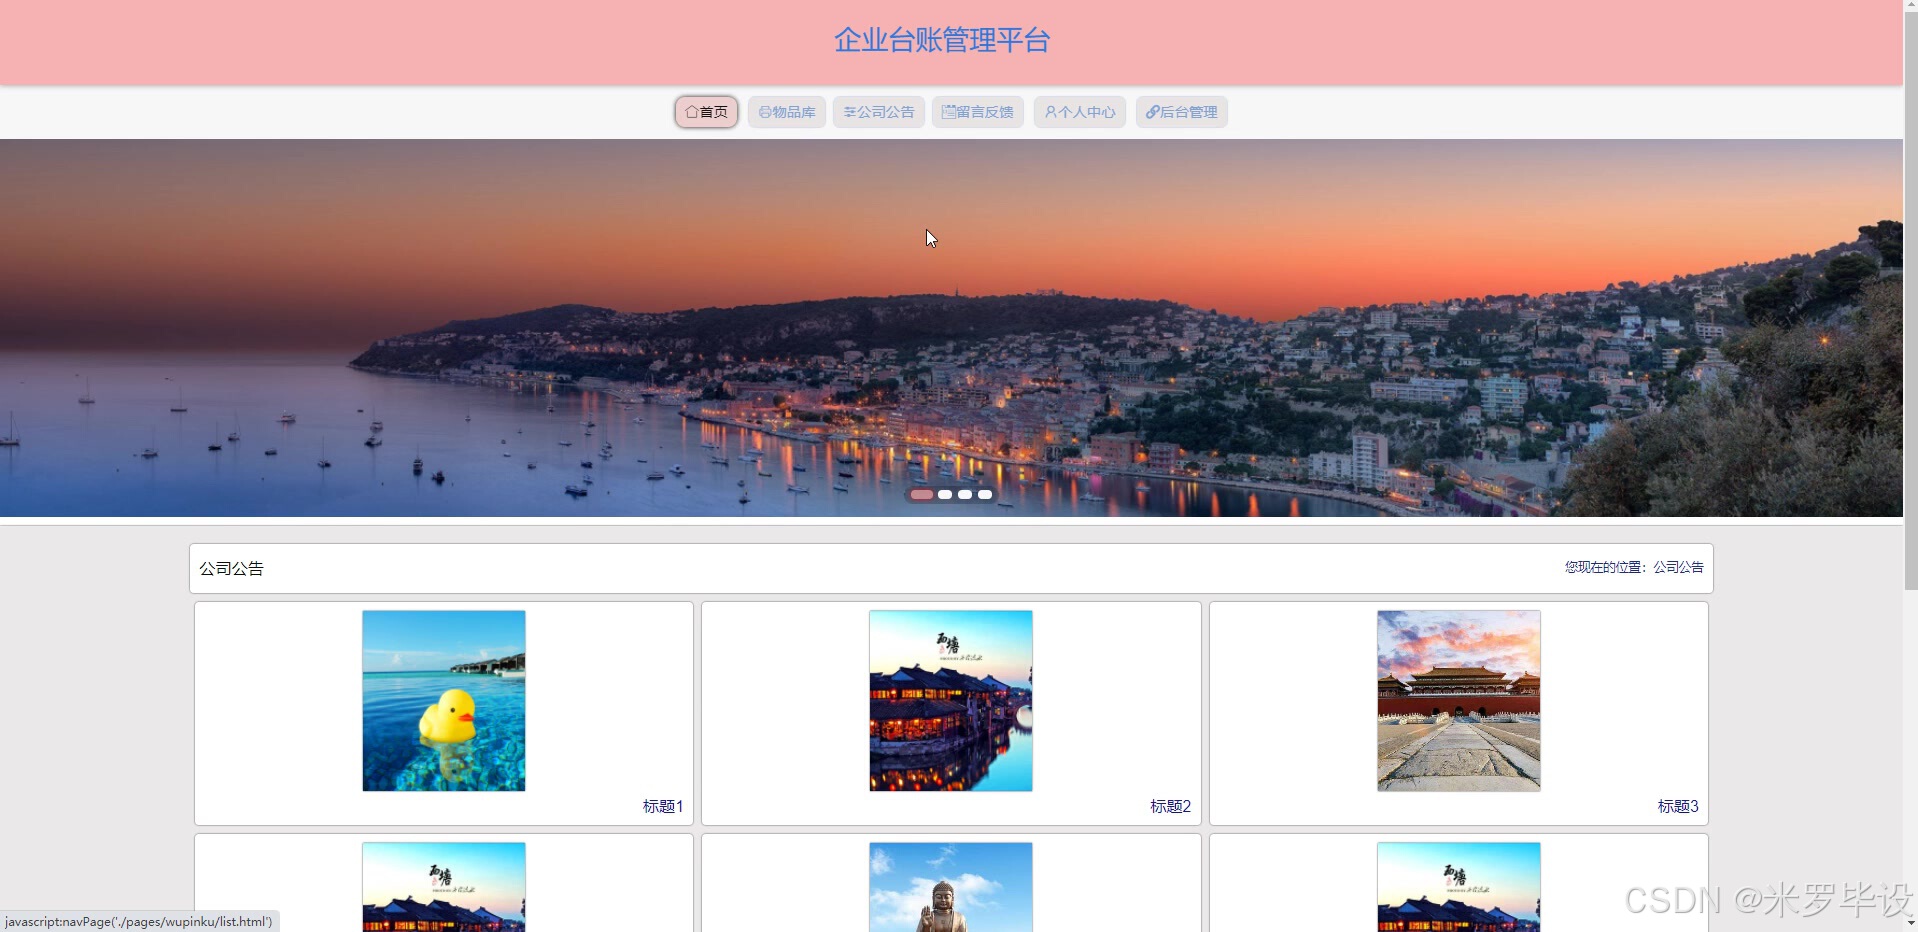Open the 首页 home tab

(706, 112)
